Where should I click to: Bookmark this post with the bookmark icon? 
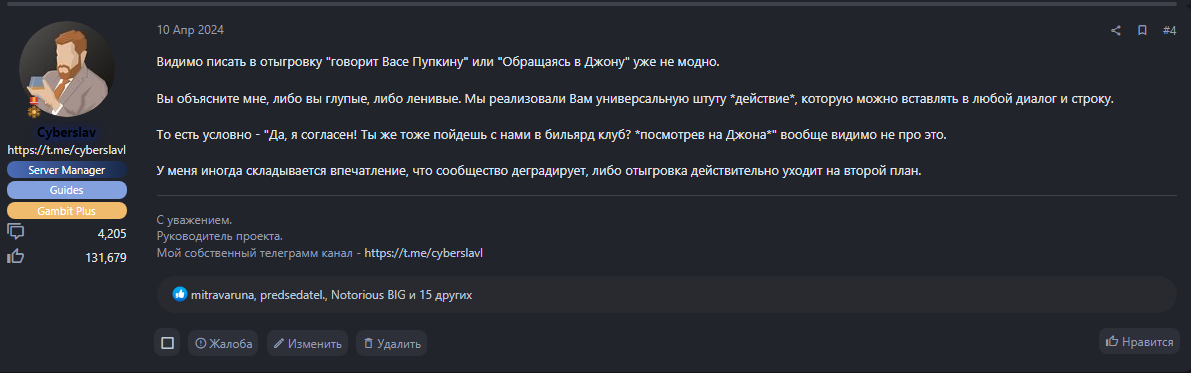click(1142, 30)
